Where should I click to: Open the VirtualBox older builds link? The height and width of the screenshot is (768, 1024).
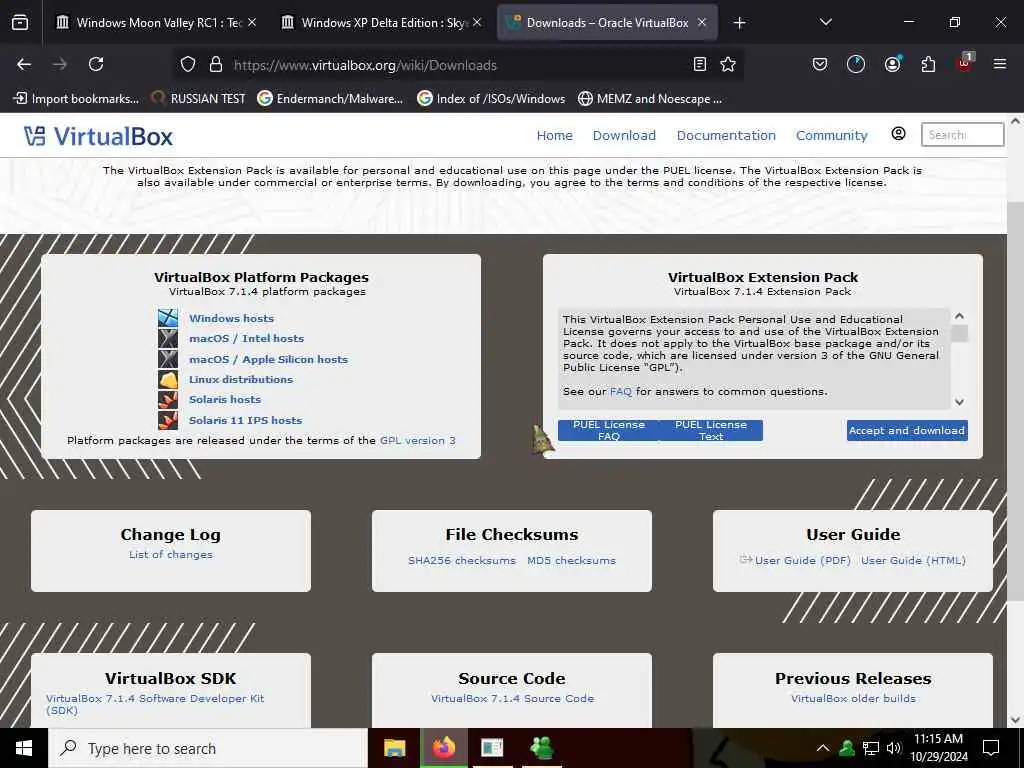click(x=853, y=698)
